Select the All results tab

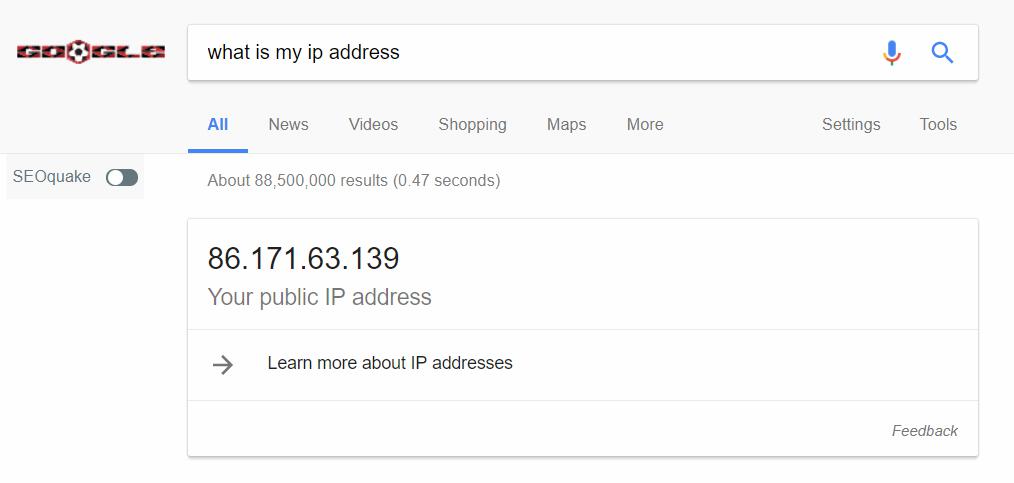click(218, 124)
